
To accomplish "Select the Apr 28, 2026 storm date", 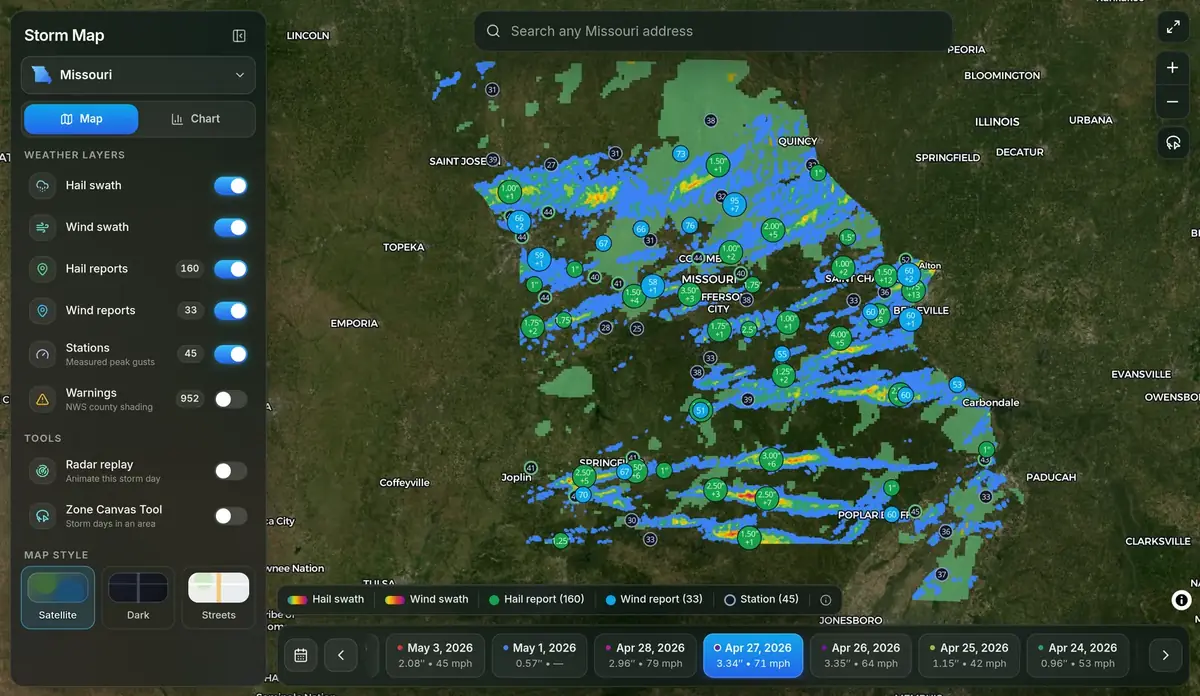I will pyautogui.click(x=646, y=656).
